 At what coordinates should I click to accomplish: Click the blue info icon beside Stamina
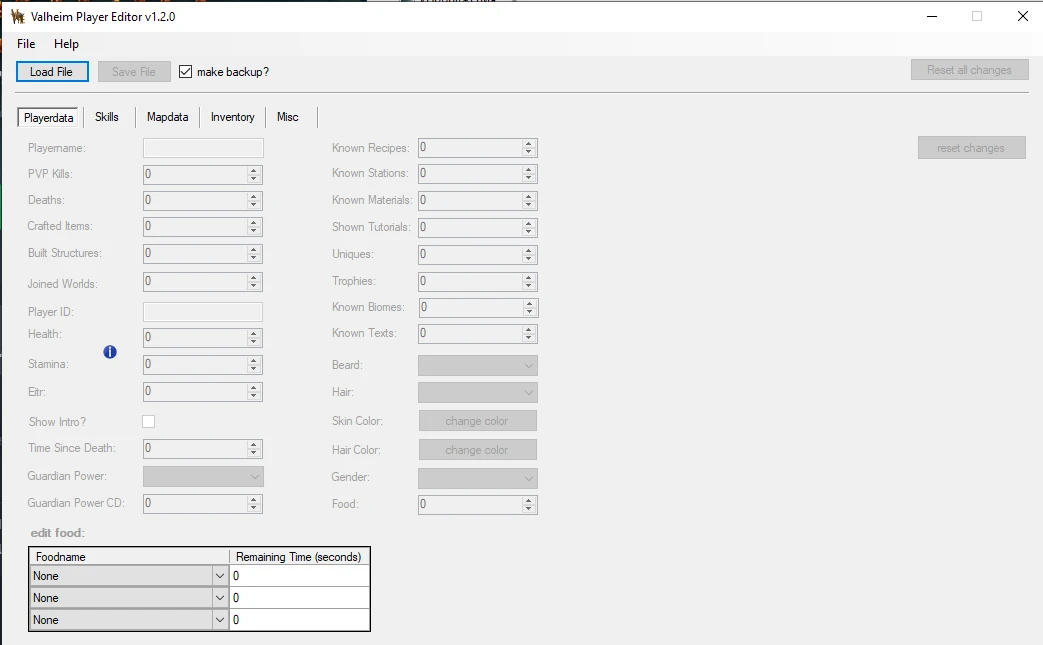[x=110, y=352]
